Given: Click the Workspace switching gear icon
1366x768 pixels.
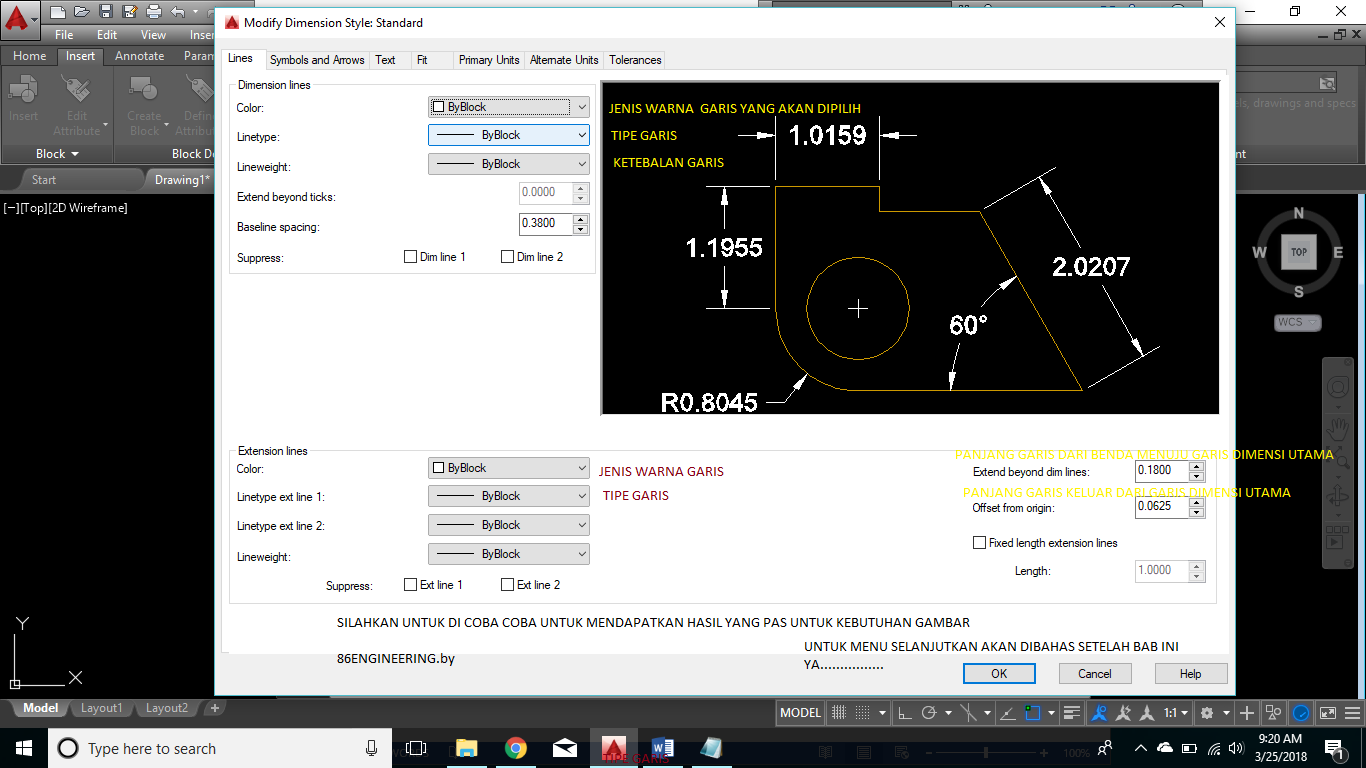Looking at the screenshot, I should coord(1207,713).
